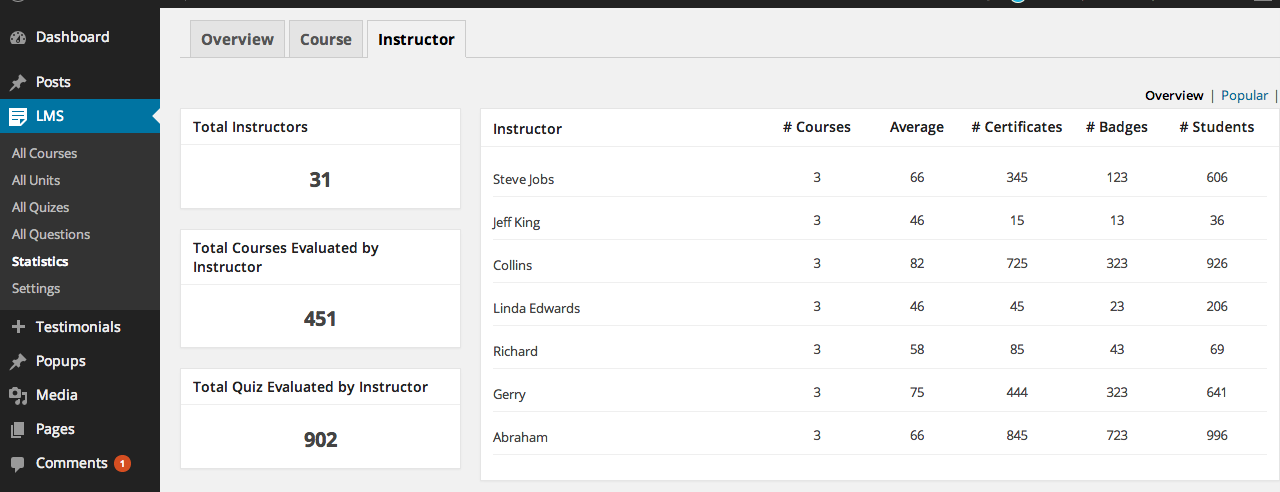The image size is (1280, 492).
Task: Click the Popups pin icon
Action: pos(18,362)
